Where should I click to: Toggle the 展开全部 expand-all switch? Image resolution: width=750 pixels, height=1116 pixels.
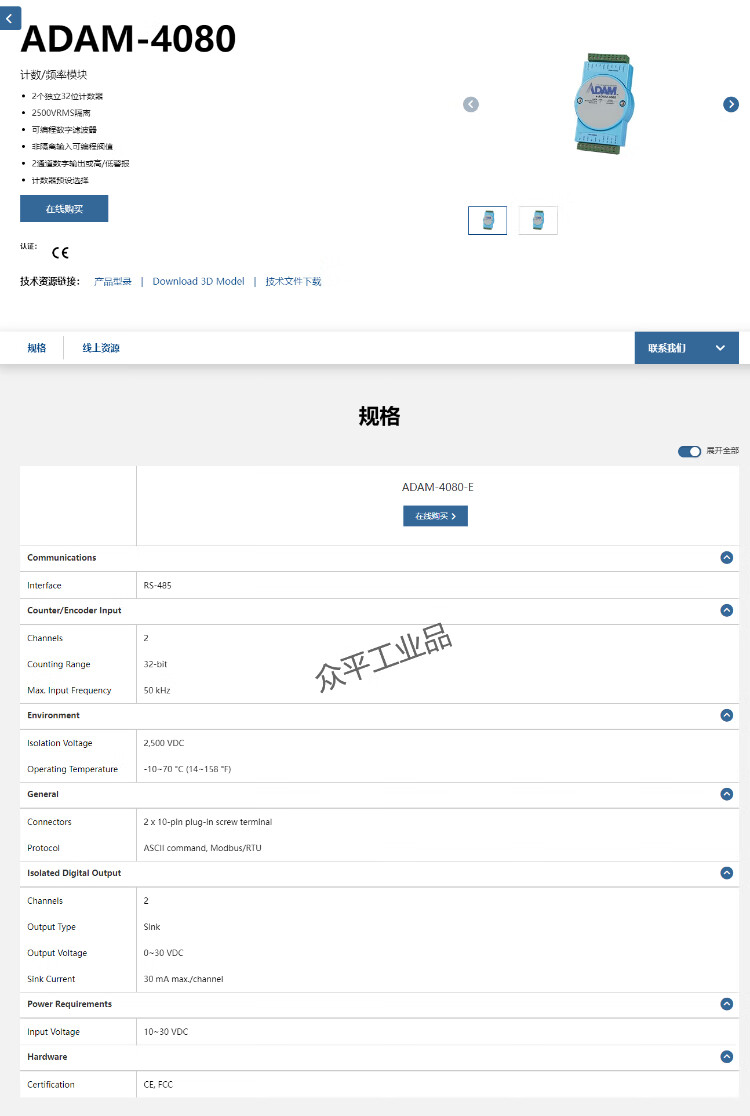pyautogui.click(x=690, y=451)
